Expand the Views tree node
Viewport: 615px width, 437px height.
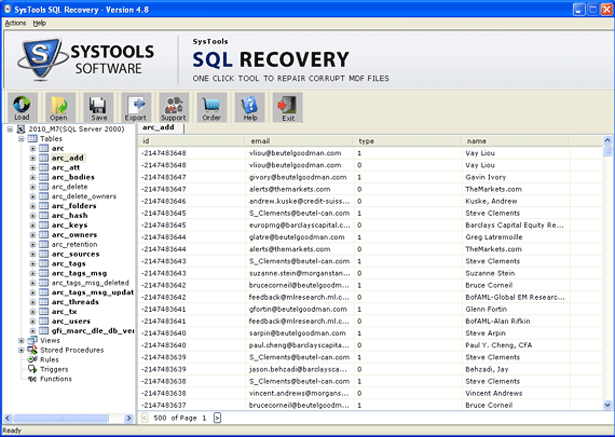point(21,340)
